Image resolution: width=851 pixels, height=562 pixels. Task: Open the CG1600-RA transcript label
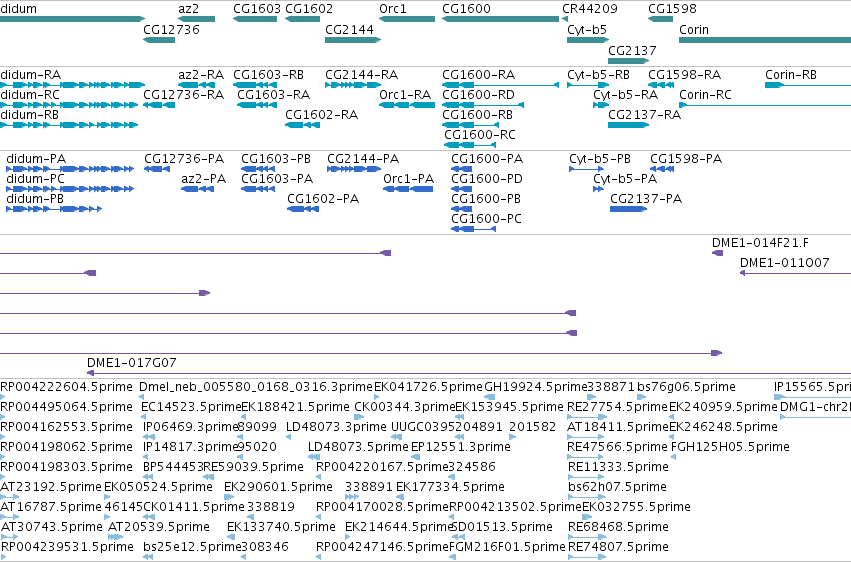[x=478, y=75]
